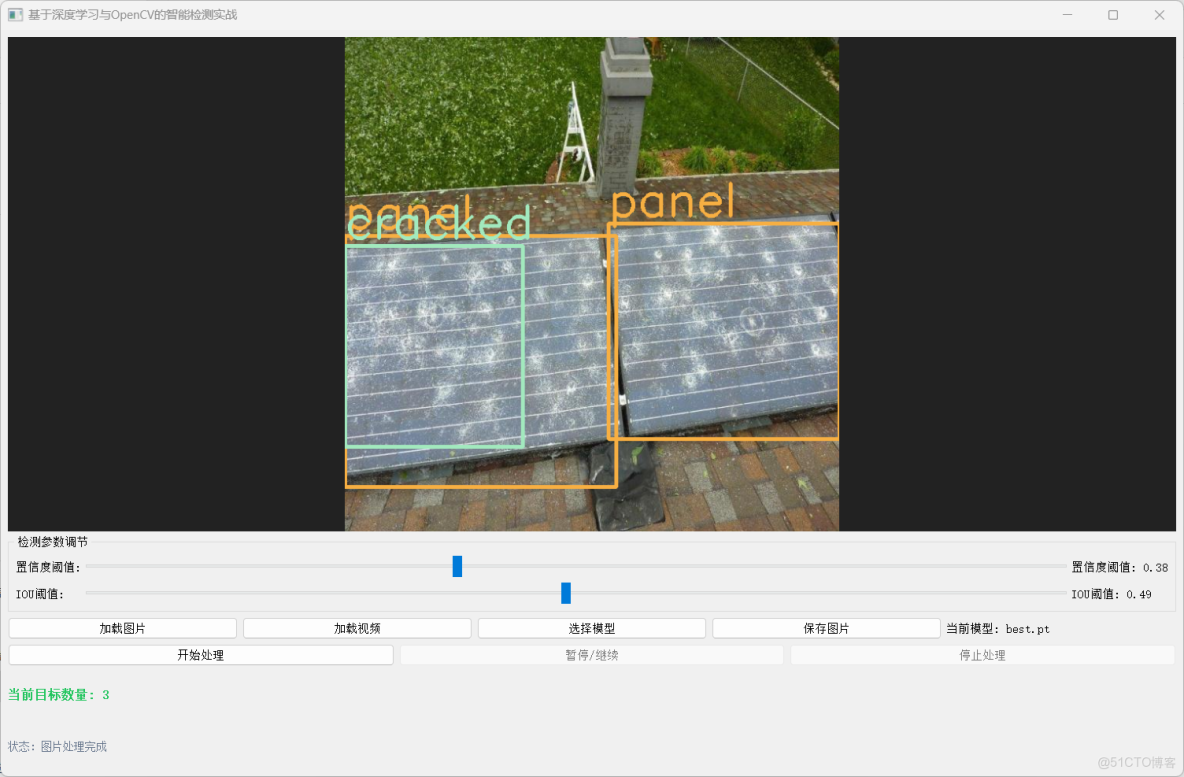Click the 当前模型: best.pt label
The width and height of the screenshot is (1184, 777).
pyautogui.click(x=997, y=628)
